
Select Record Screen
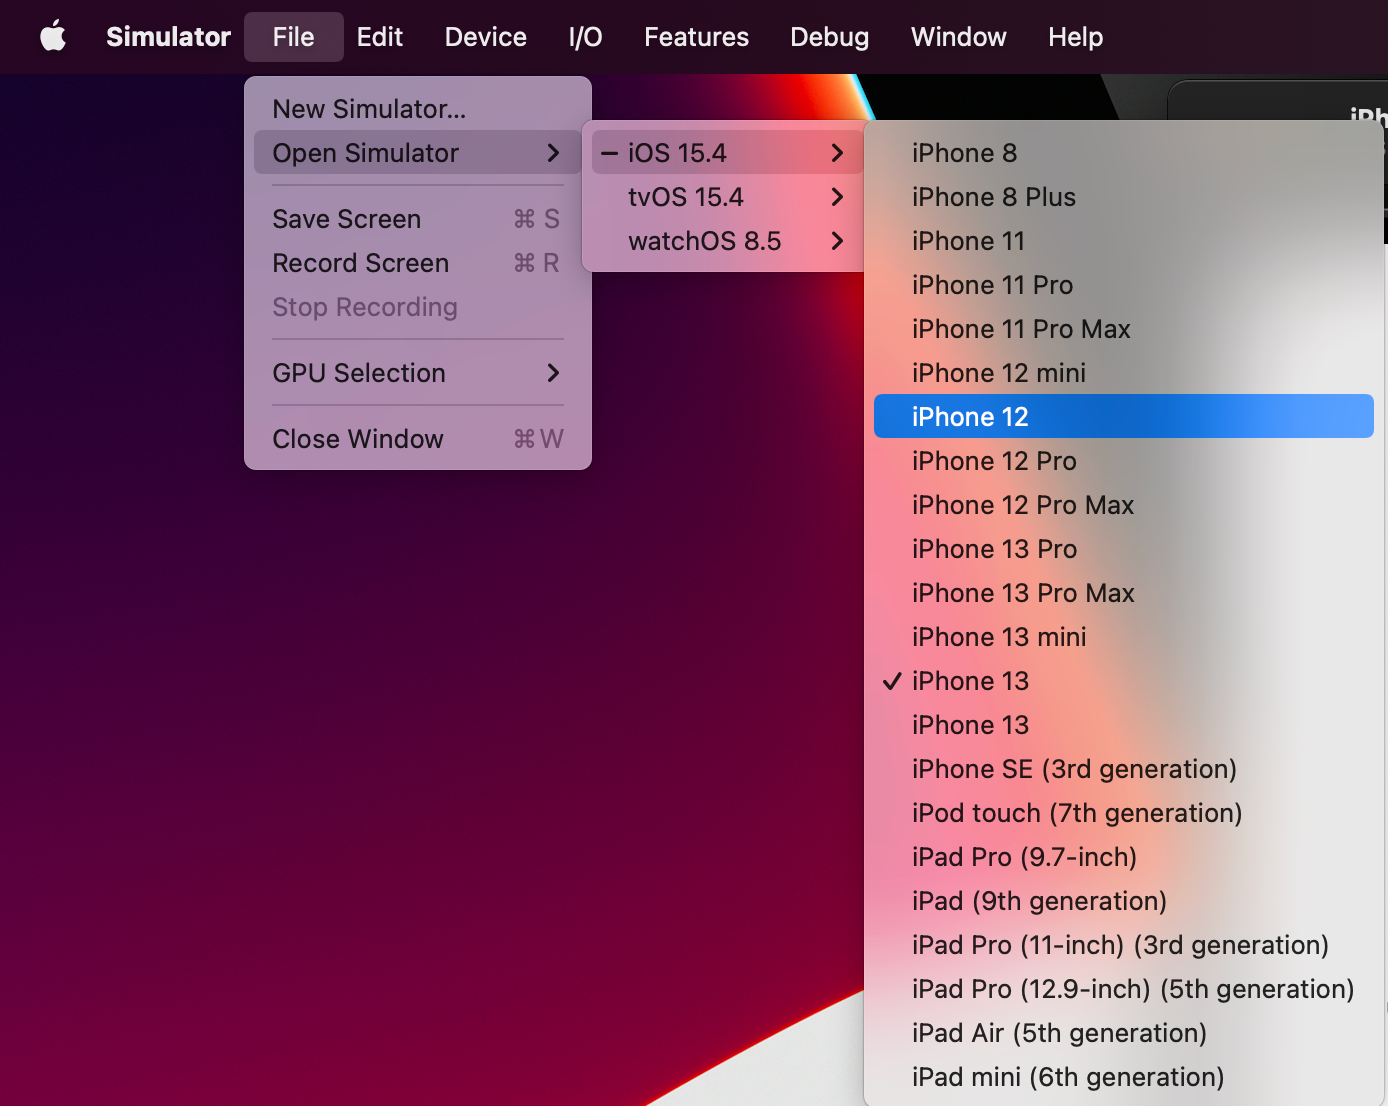click(x=360, y=262)
